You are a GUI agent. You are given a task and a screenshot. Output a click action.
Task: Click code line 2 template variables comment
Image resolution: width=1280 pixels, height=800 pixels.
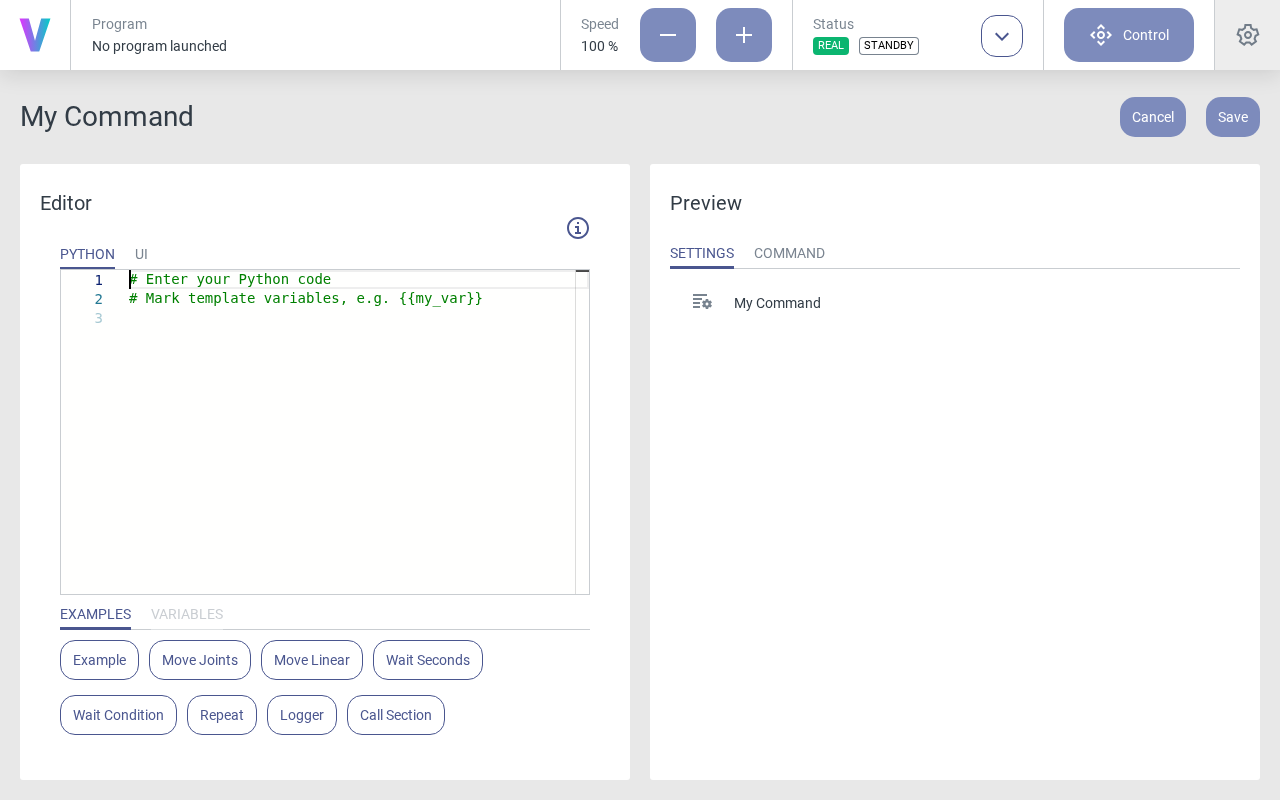click(x=306, y=298)
